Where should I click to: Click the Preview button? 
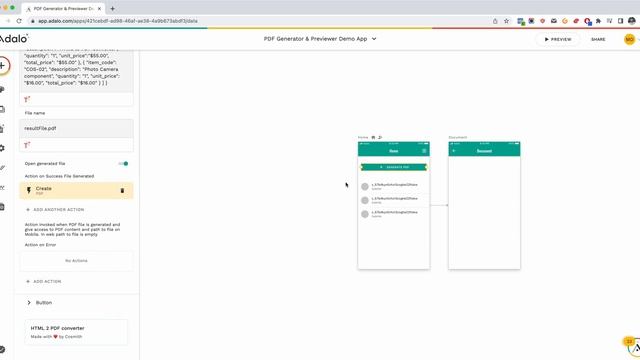pos(558,39)
